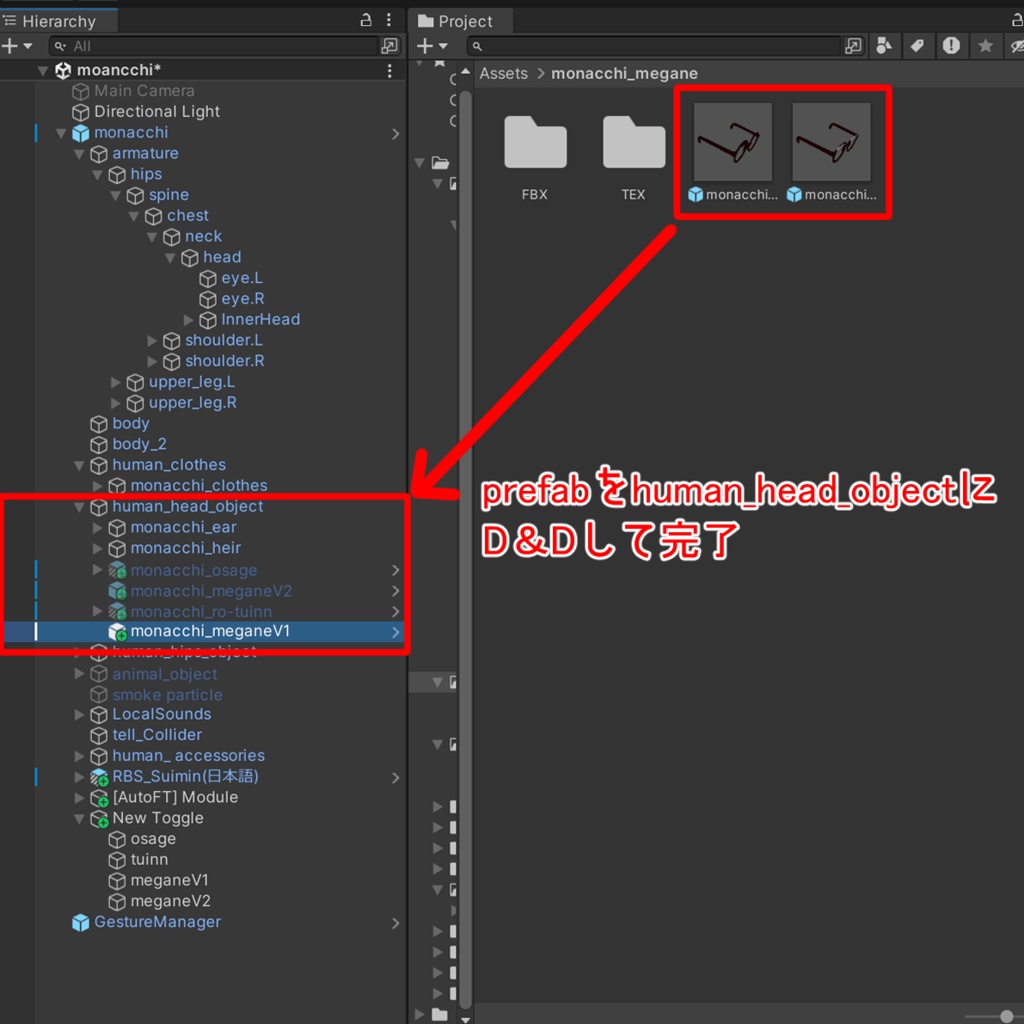Select the Hierarchy tab

(x=50, y=22)
